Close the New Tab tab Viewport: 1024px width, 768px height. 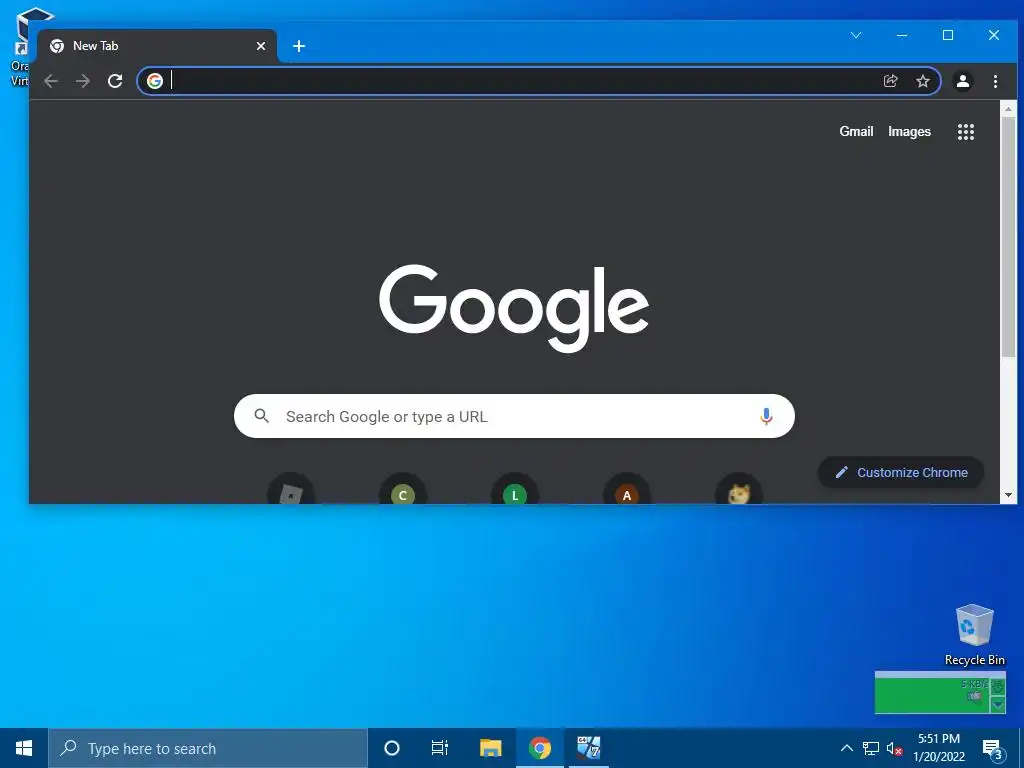pos(261,46)
